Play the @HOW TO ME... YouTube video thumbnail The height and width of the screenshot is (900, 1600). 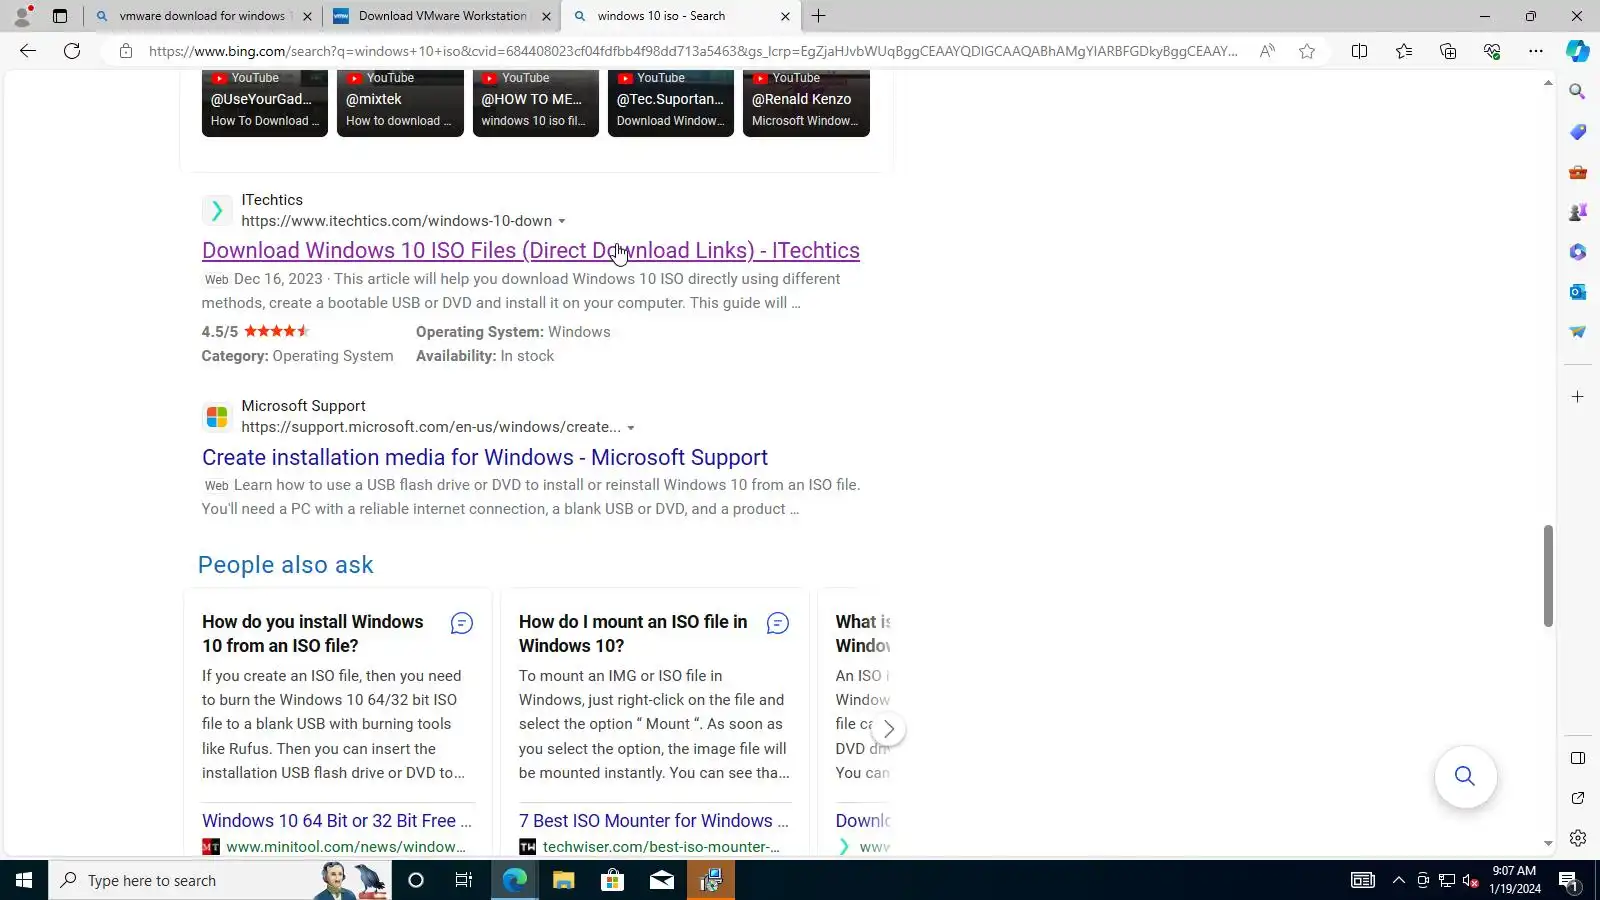tap(536, 103)
